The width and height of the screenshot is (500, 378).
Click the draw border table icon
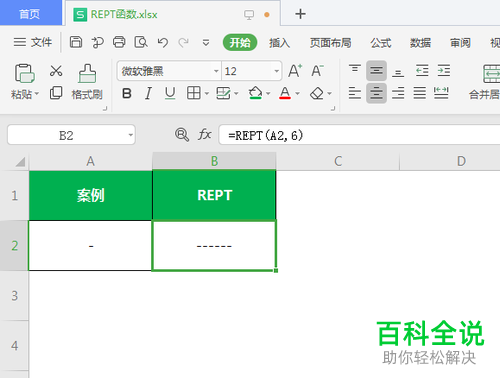223,93
